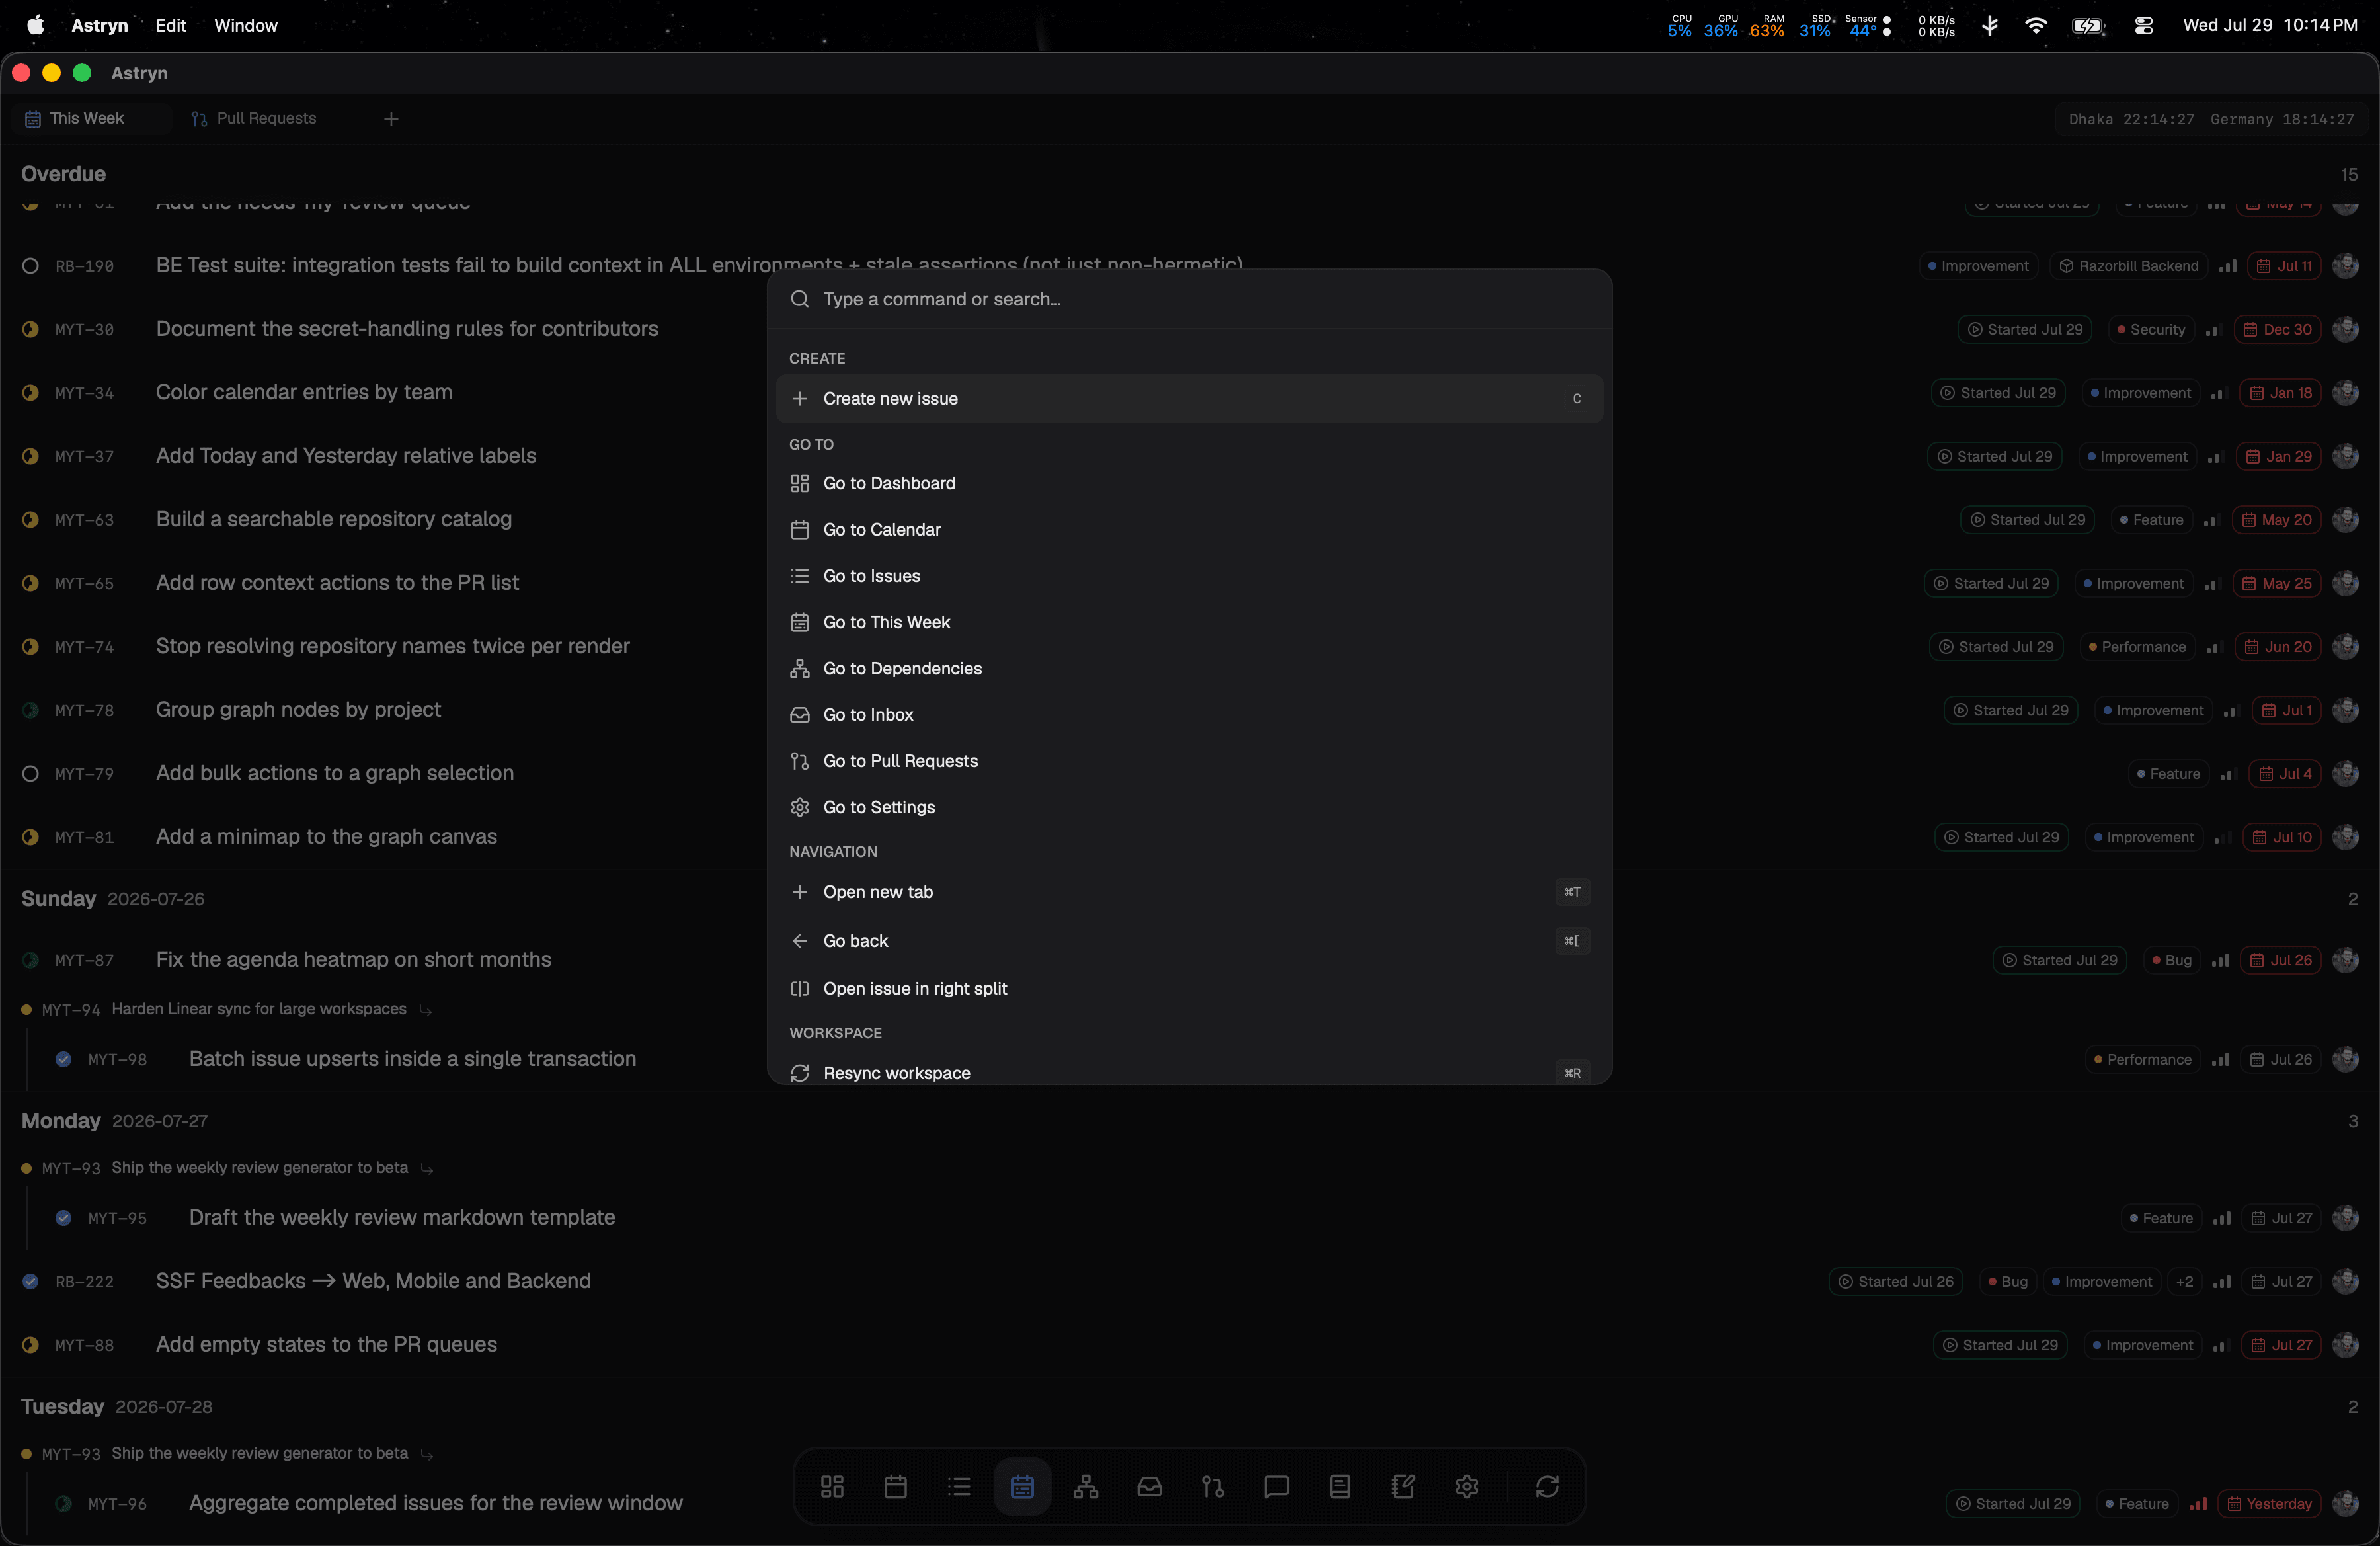Open the Apple menu
Viewport: 2380px width, 1546px height.
point(35,25)
